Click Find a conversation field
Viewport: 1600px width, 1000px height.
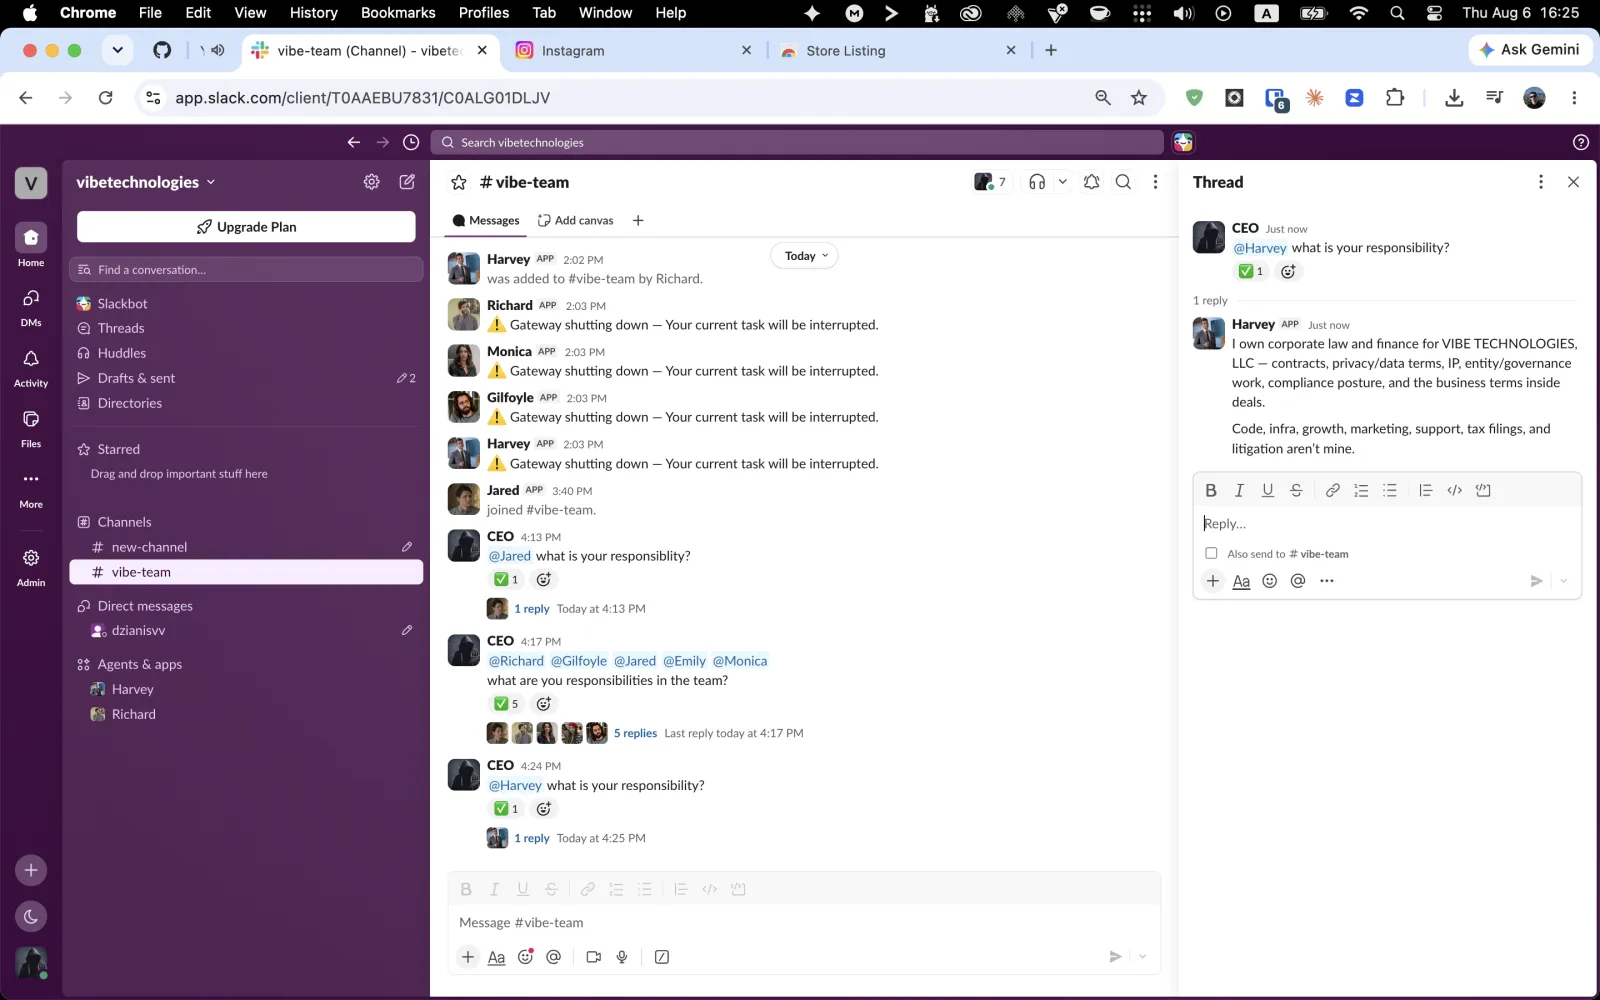pyautogui.click(x=246, y=270)
